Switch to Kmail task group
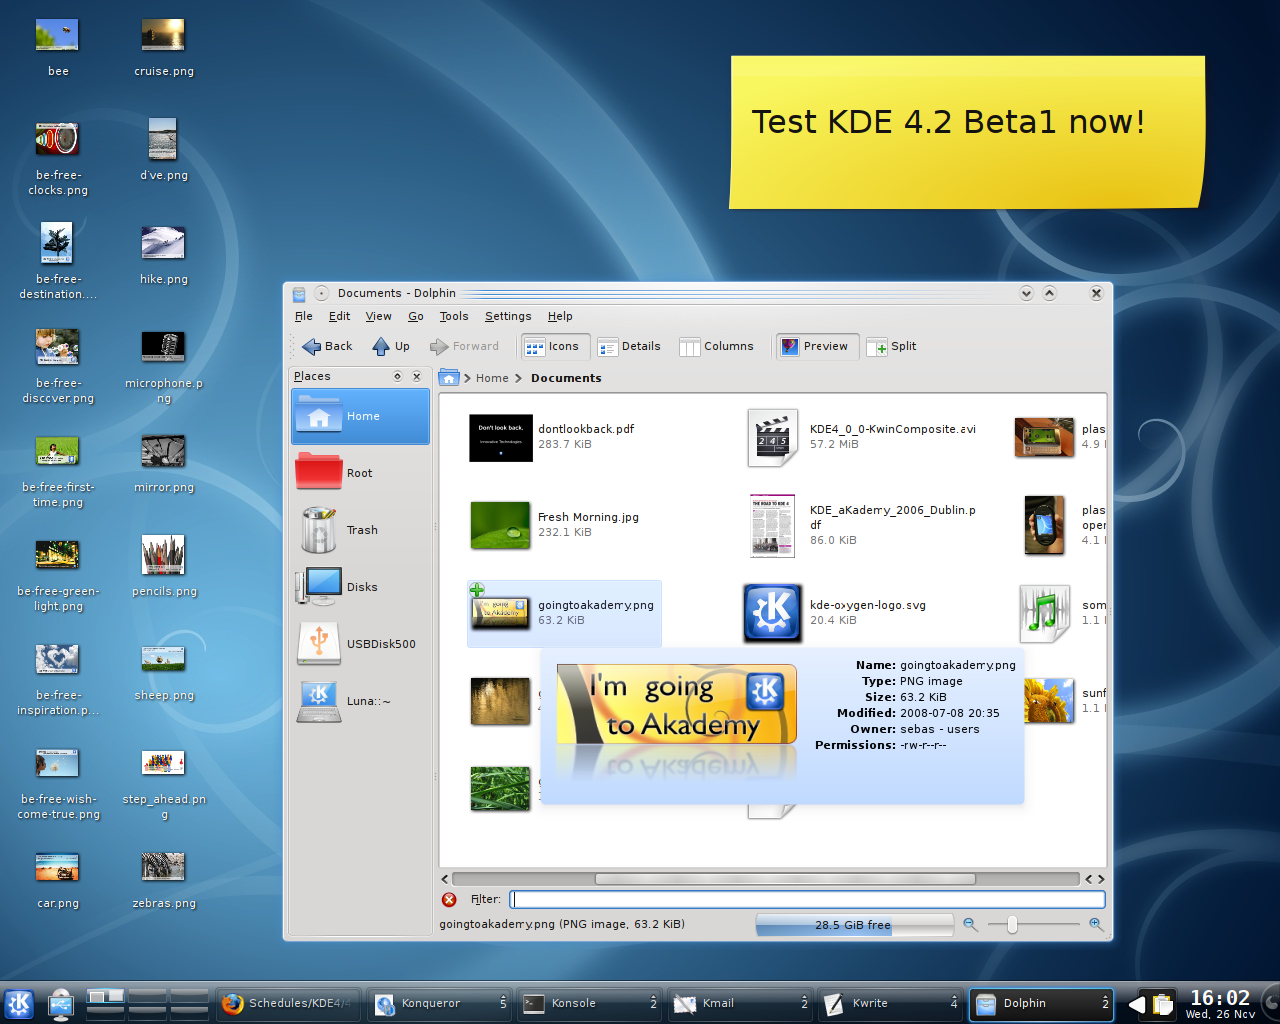Image resolution: width=1280 pixels, height=1024 pixels. click(739, 1003)
